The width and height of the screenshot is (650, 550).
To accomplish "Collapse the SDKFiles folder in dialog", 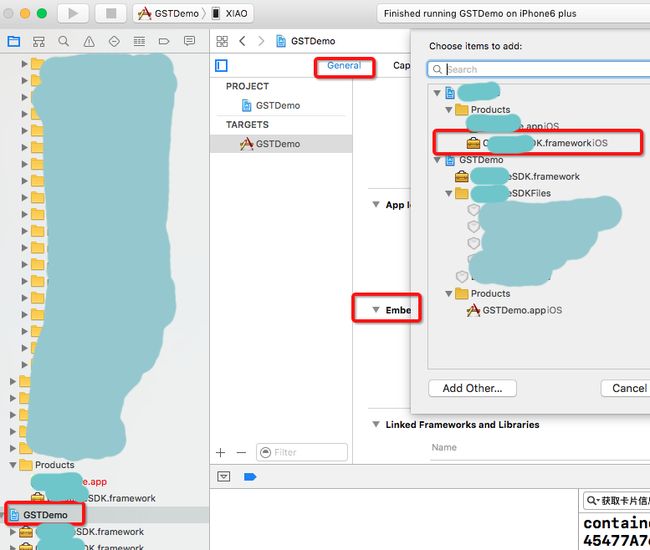I will pyautogui.click(x=449, y=194).
